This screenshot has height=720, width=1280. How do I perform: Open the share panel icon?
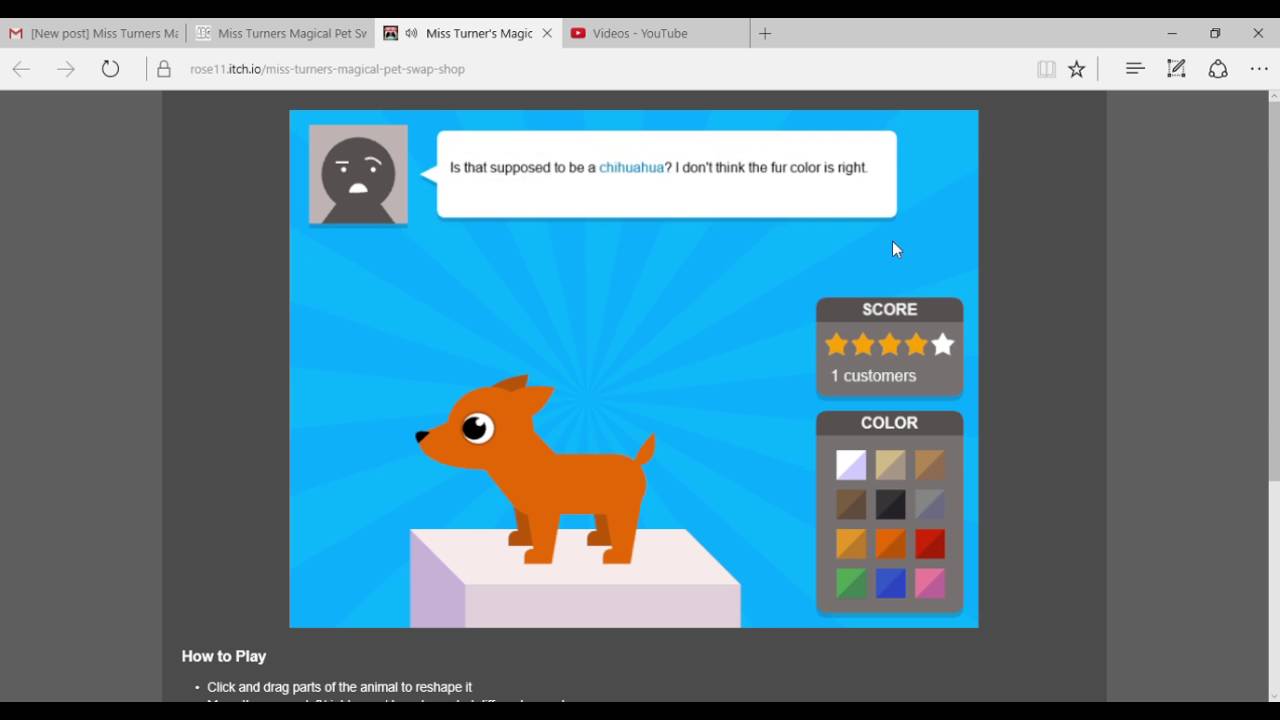[x=1218, y=69]
